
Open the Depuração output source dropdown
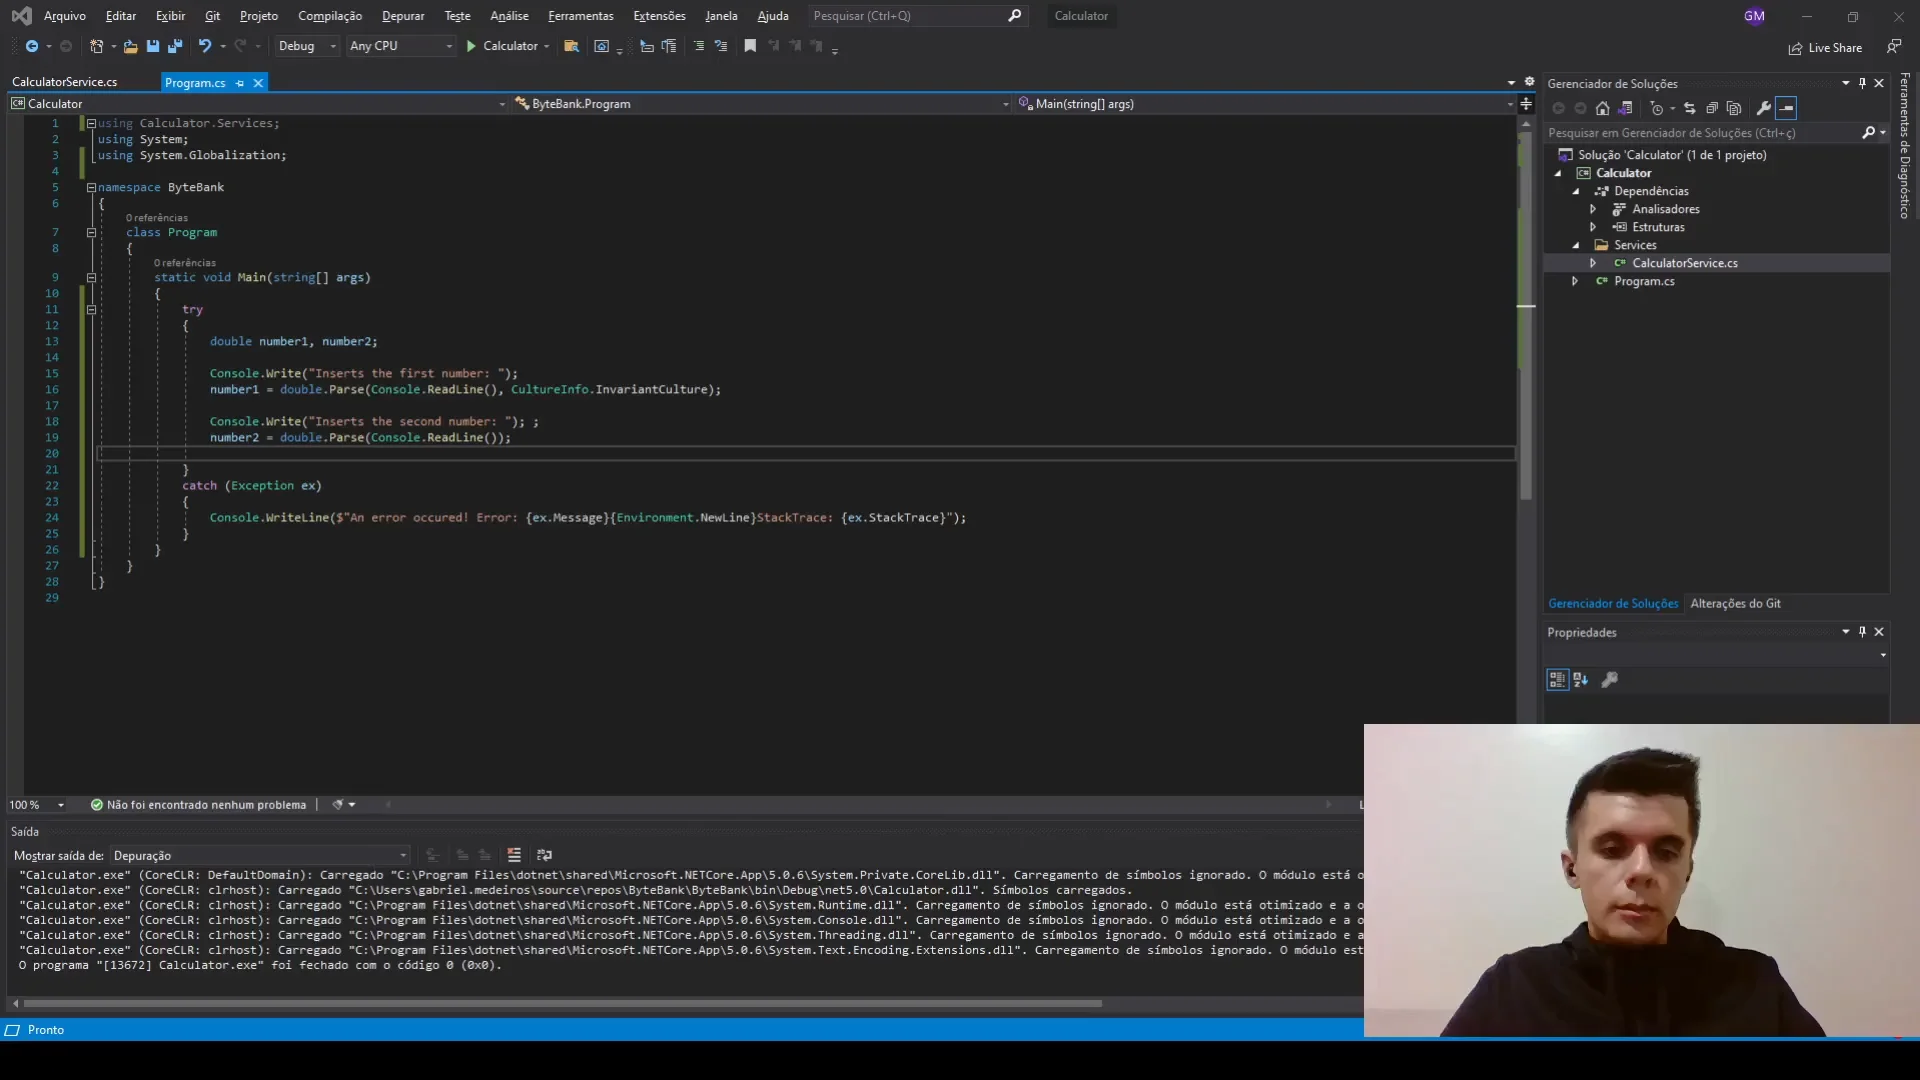[260, 856]
